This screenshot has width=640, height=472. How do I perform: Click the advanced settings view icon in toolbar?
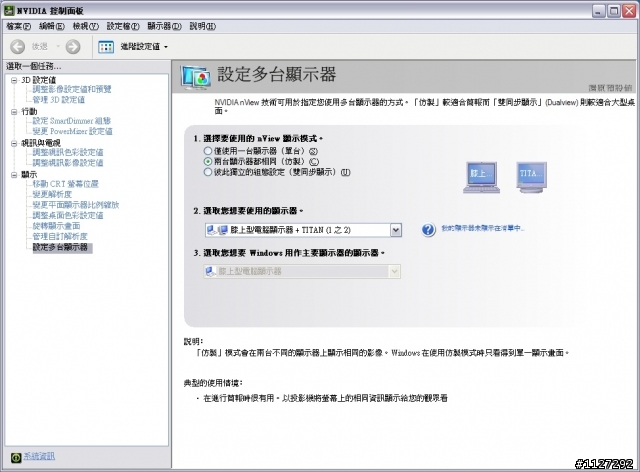point(106,47)
